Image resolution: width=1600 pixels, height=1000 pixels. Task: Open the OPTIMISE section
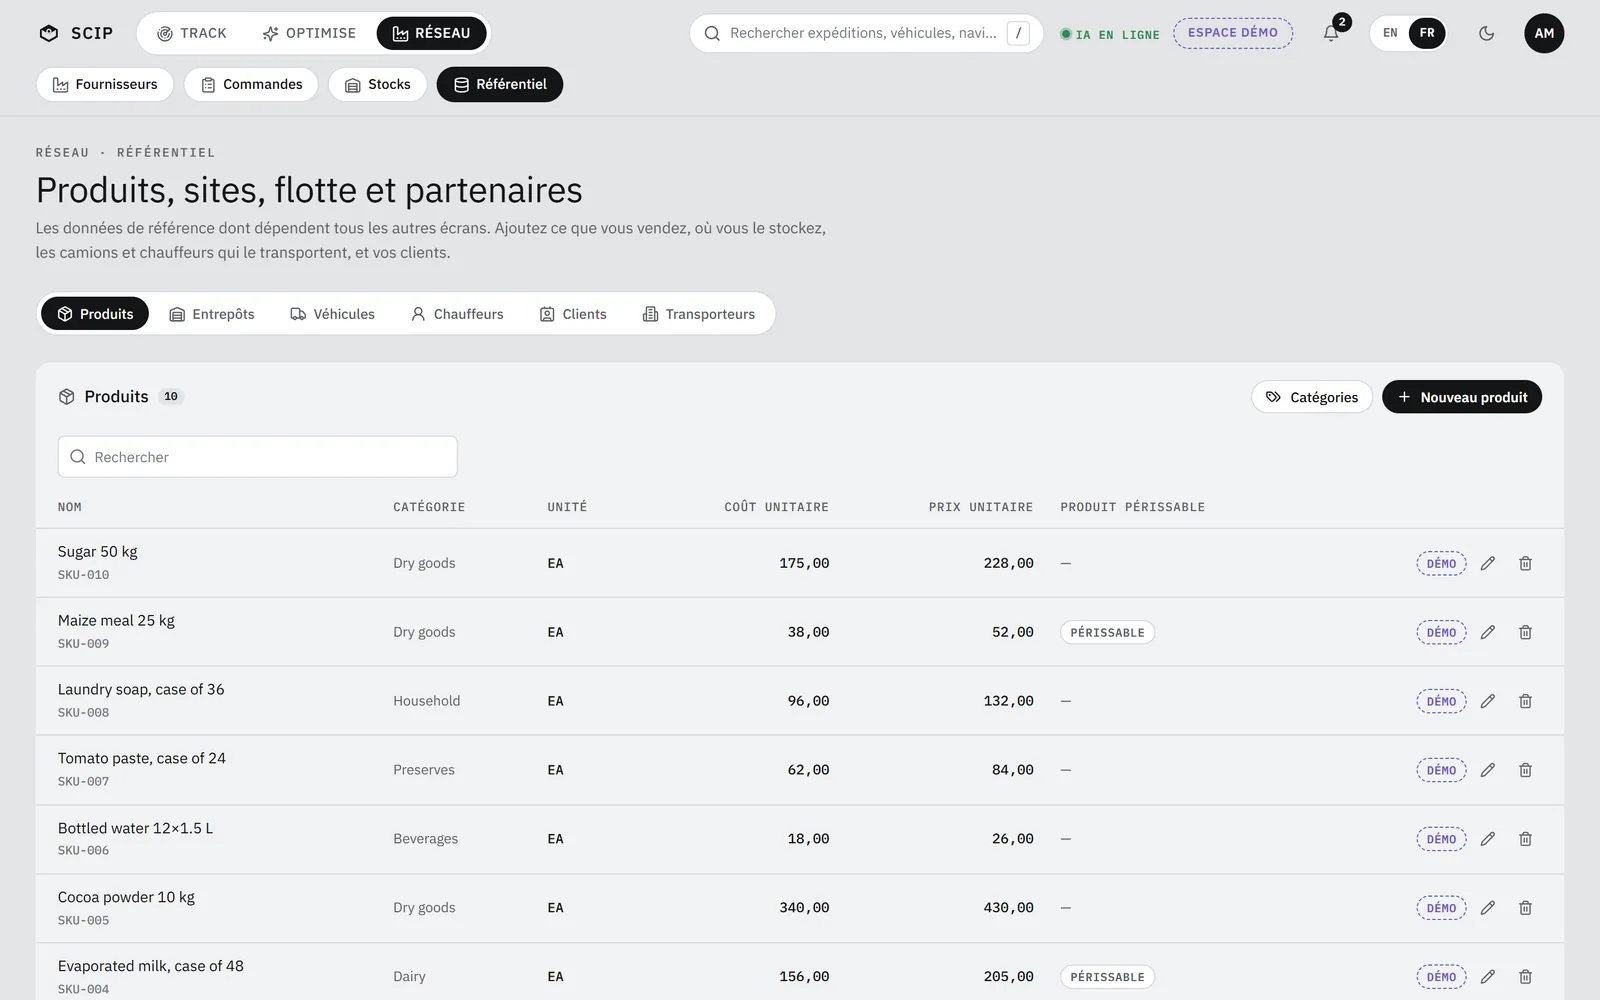point(309,33)
